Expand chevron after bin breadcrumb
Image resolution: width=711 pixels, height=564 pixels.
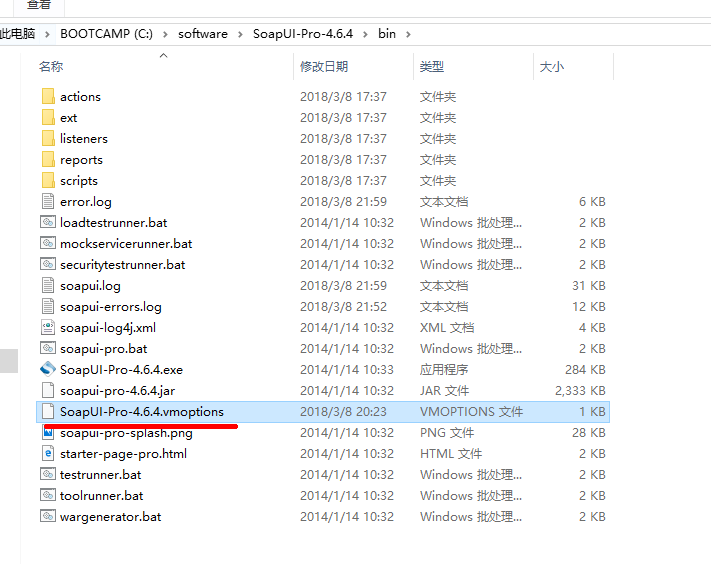(x=409, y=34)
